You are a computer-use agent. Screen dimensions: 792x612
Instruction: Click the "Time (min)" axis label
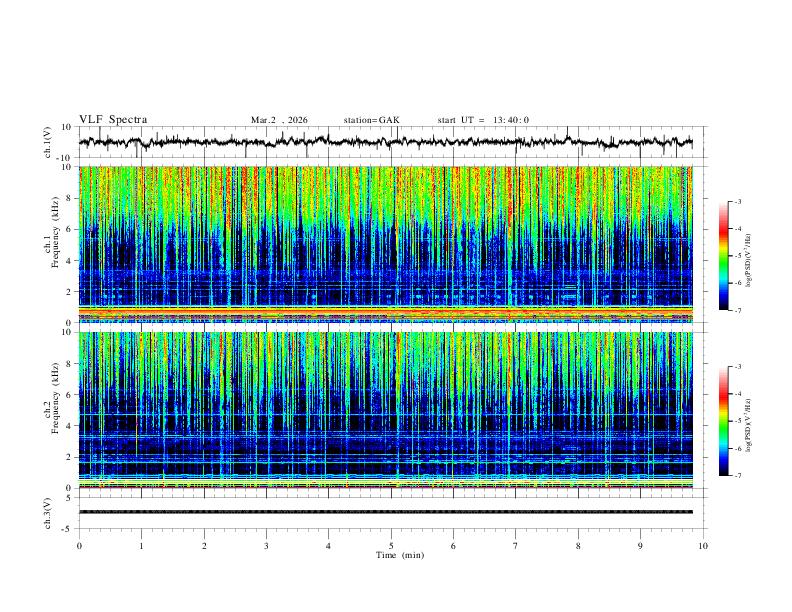400,555
